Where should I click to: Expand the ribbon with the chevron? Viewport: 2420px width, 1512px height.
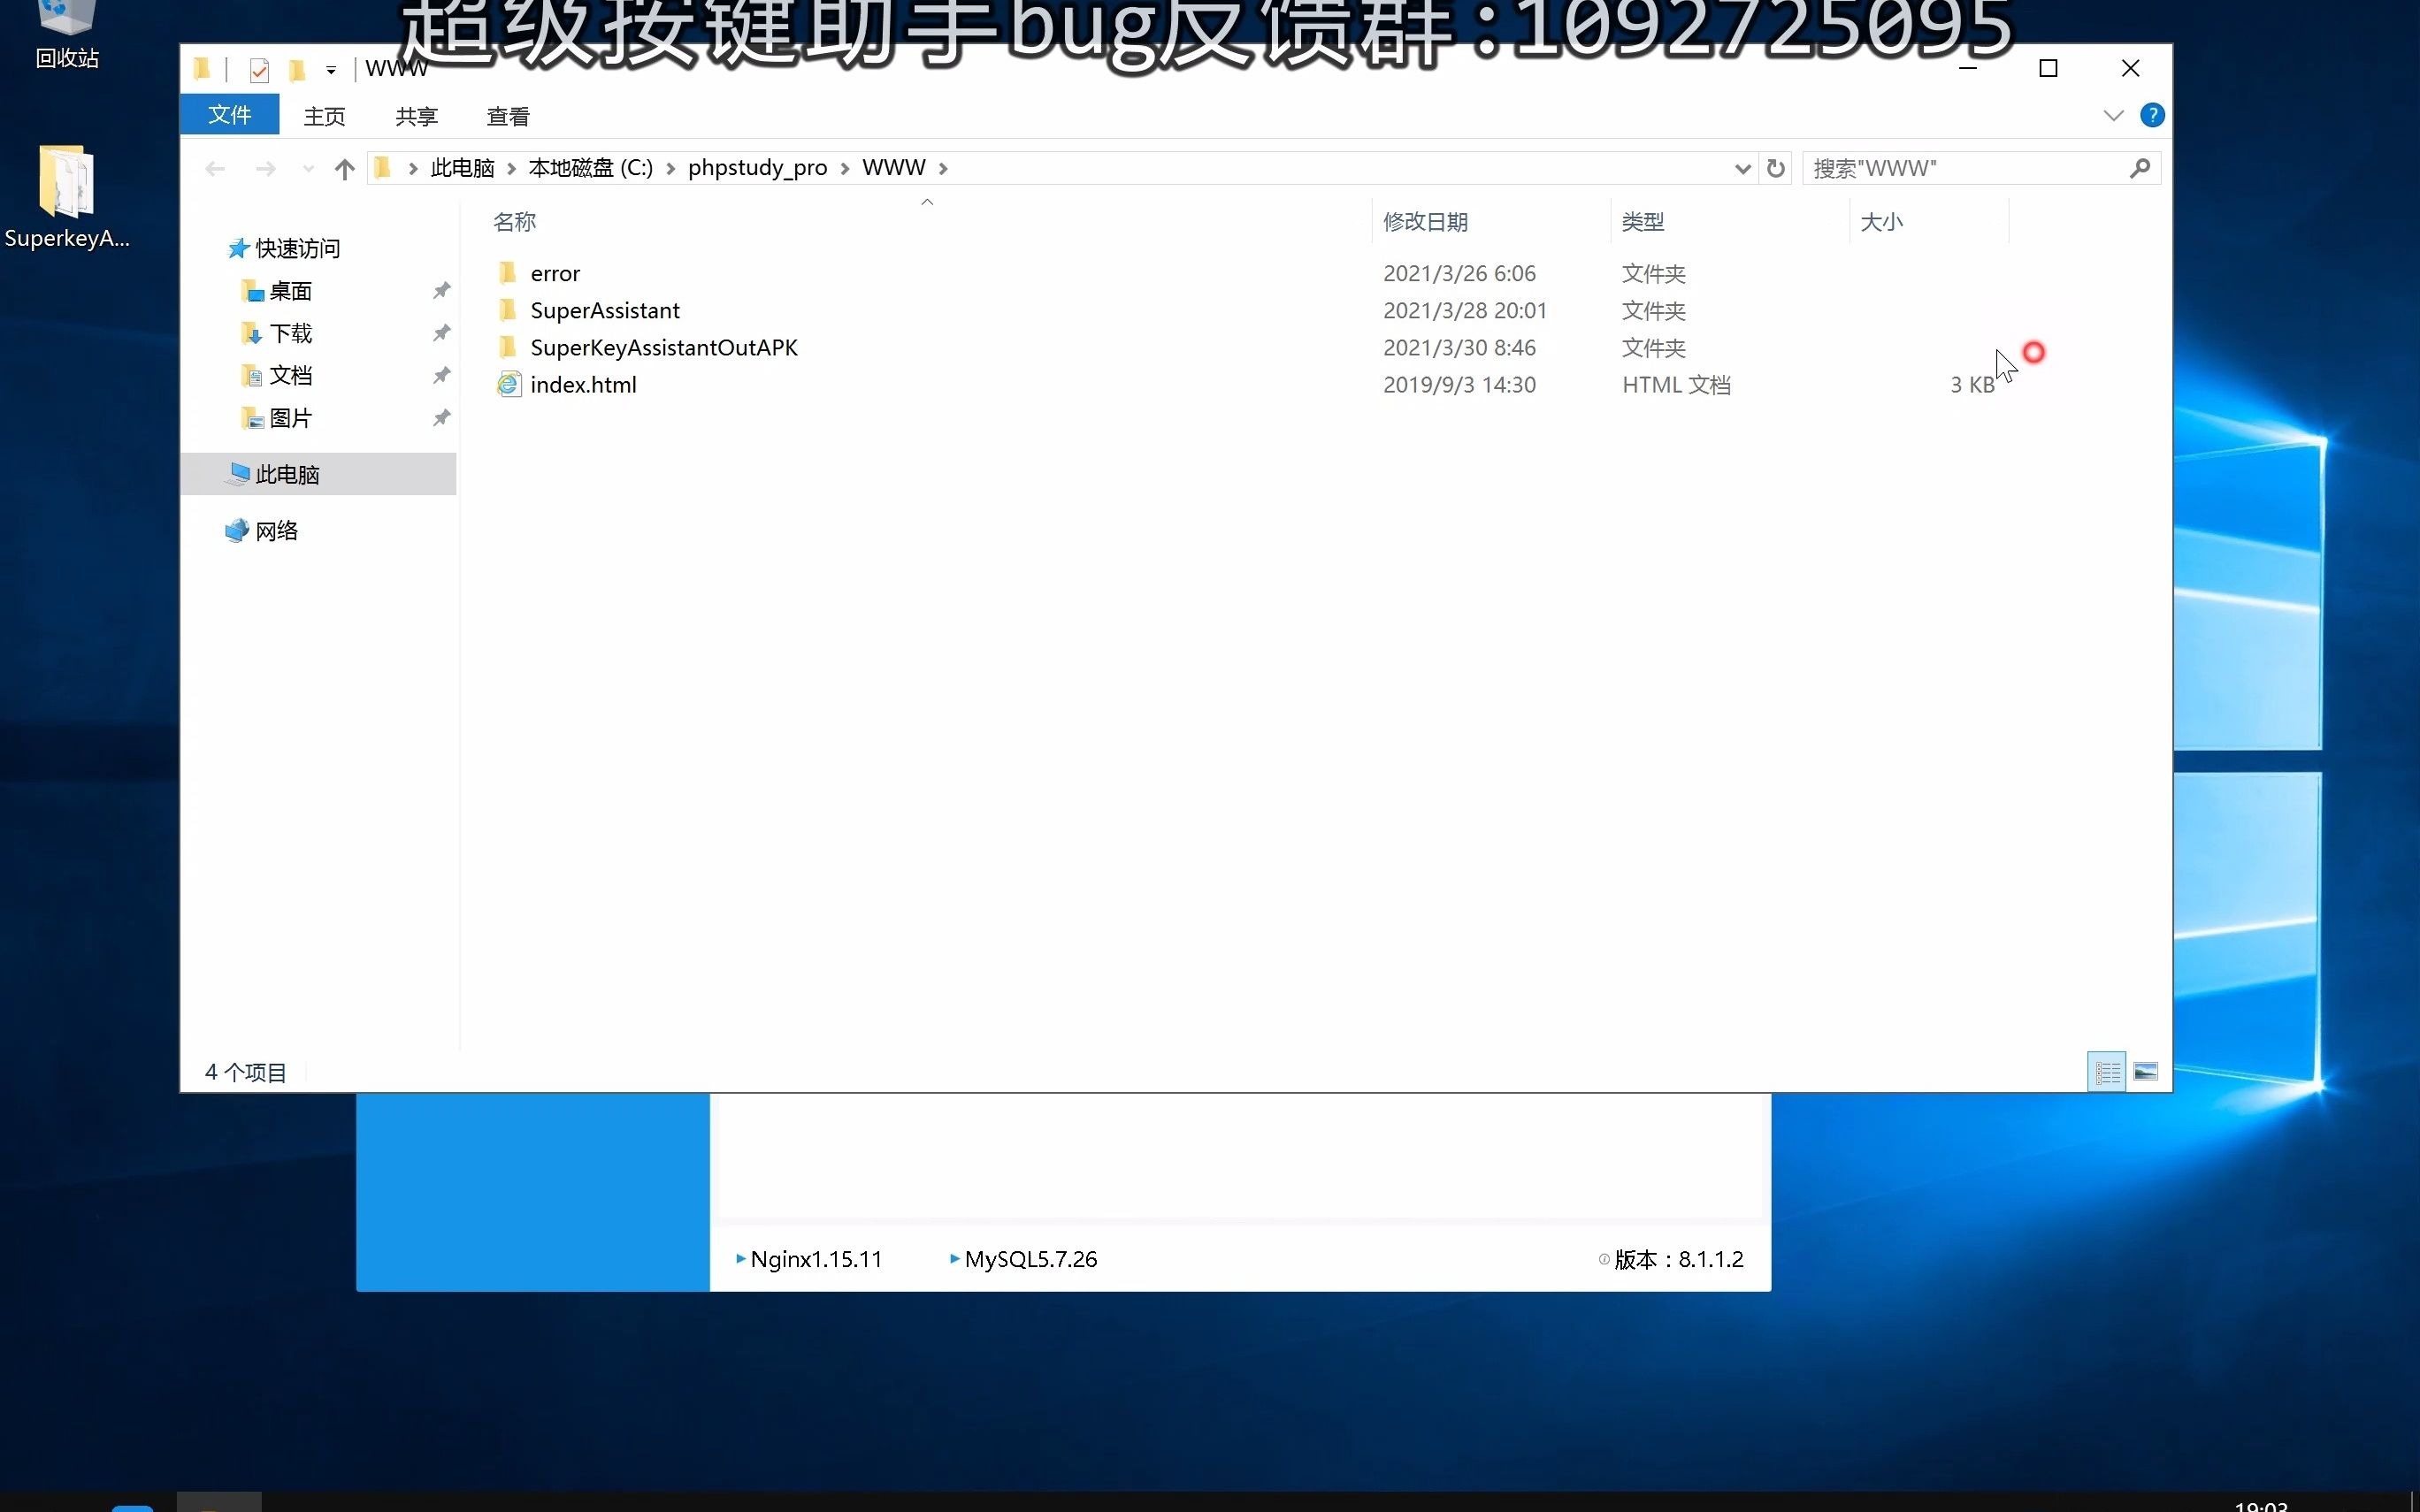click(x=2113, y=115)
